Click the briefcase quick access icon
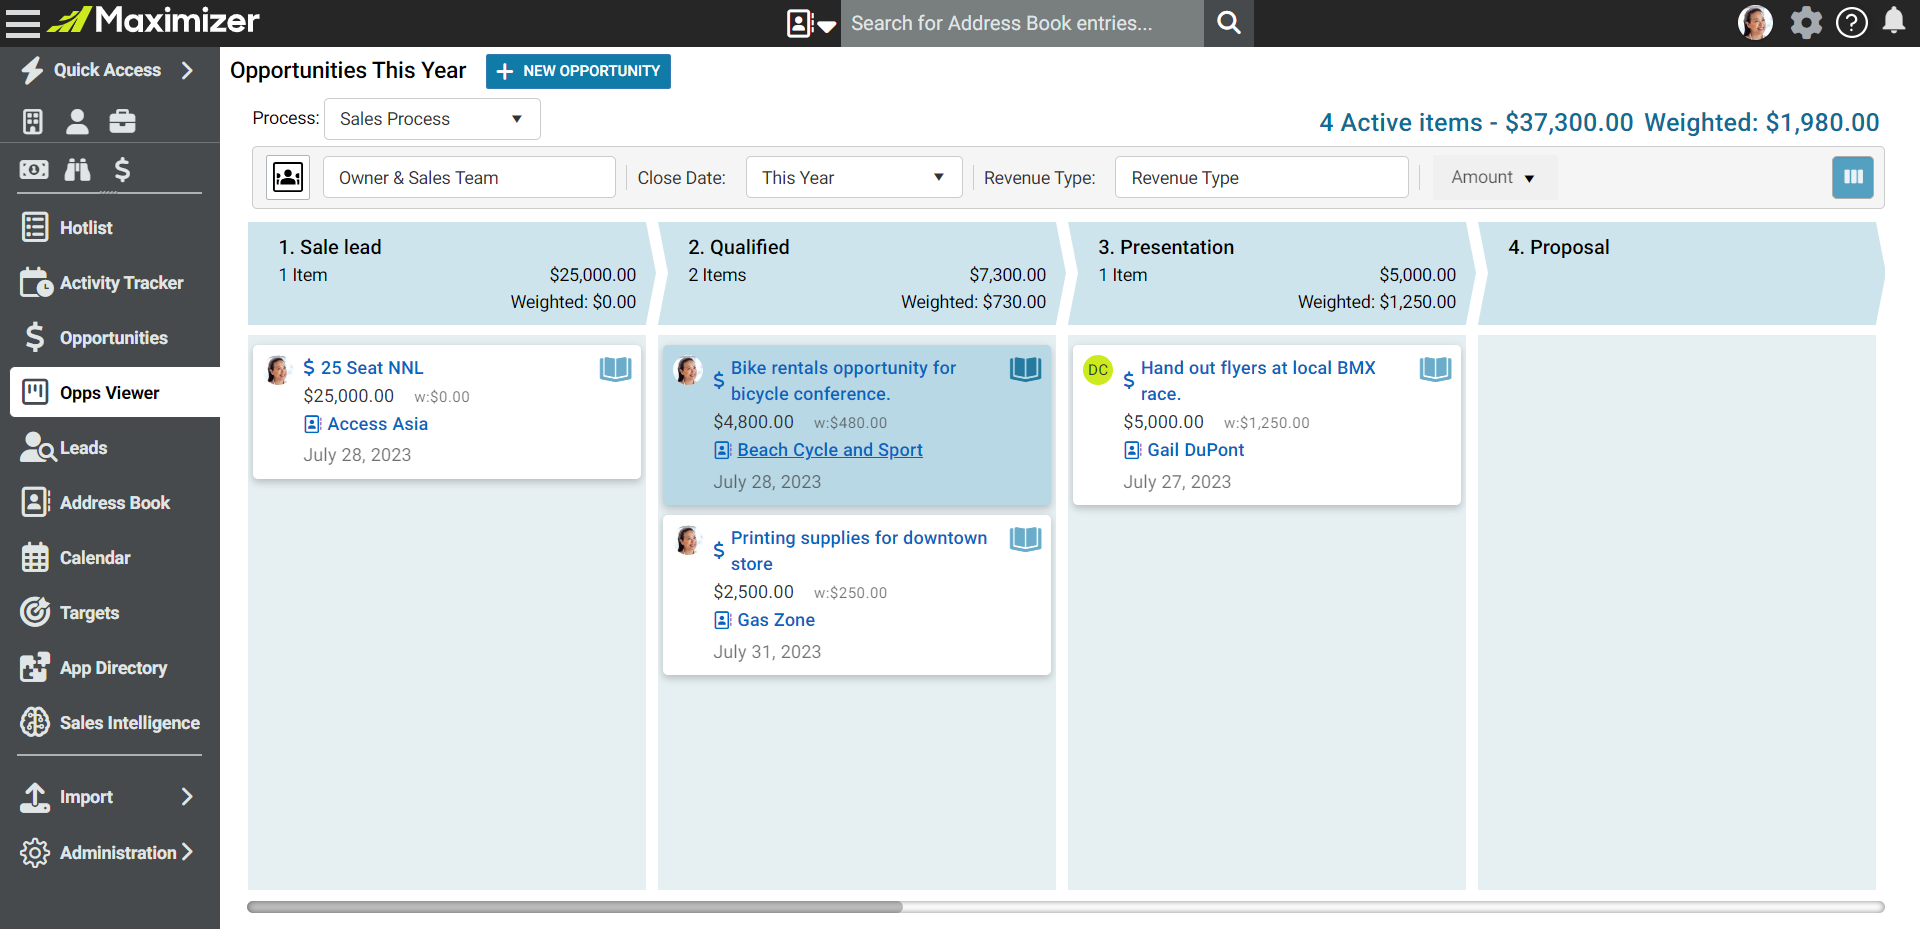This screenshot has height=929, width=1920. point(122,121)
